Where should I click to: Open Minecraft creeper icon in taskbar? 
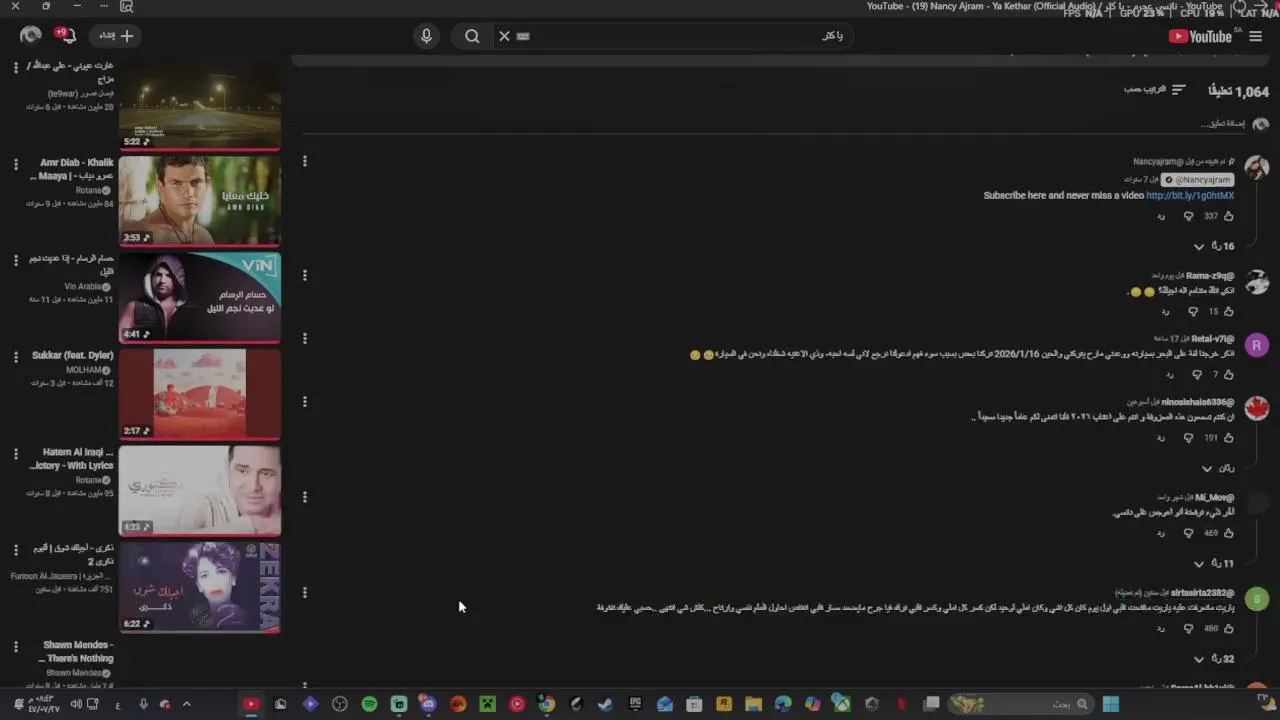coord(487,704)
